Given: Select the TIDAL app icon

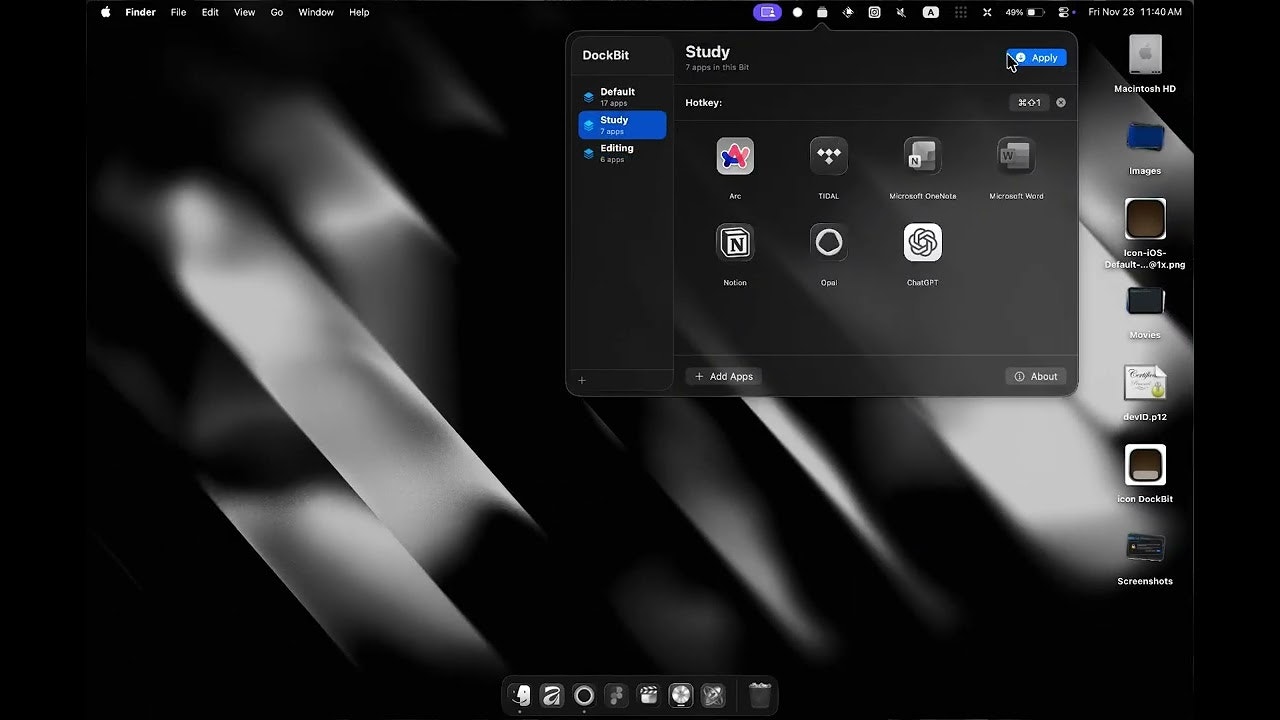Looking at the screenshot, I should 828,156.
